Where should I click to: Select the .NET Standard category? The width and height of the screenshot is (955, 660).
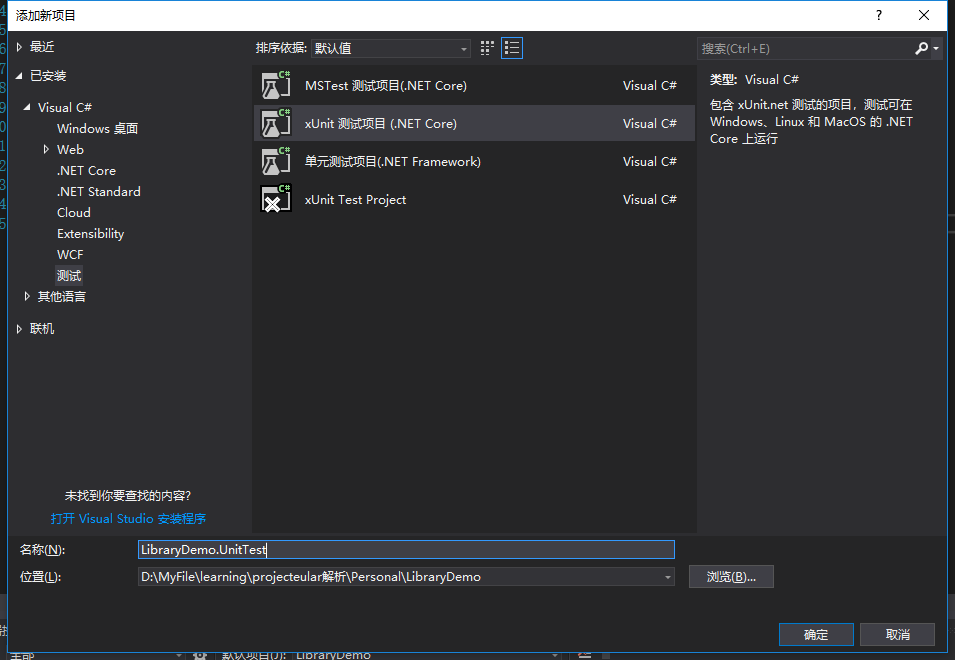[x=99, y=191]
